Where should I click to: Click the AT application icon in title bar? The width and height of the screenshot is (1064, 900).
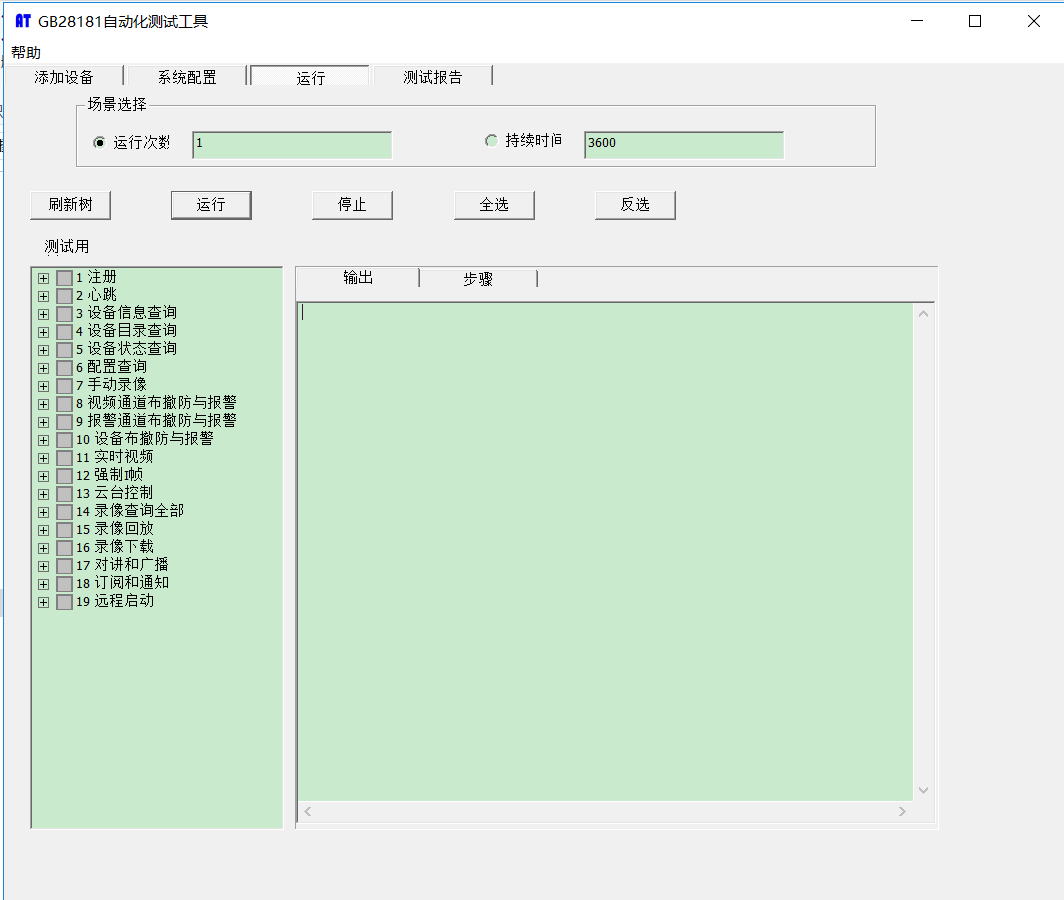[23, 21]
